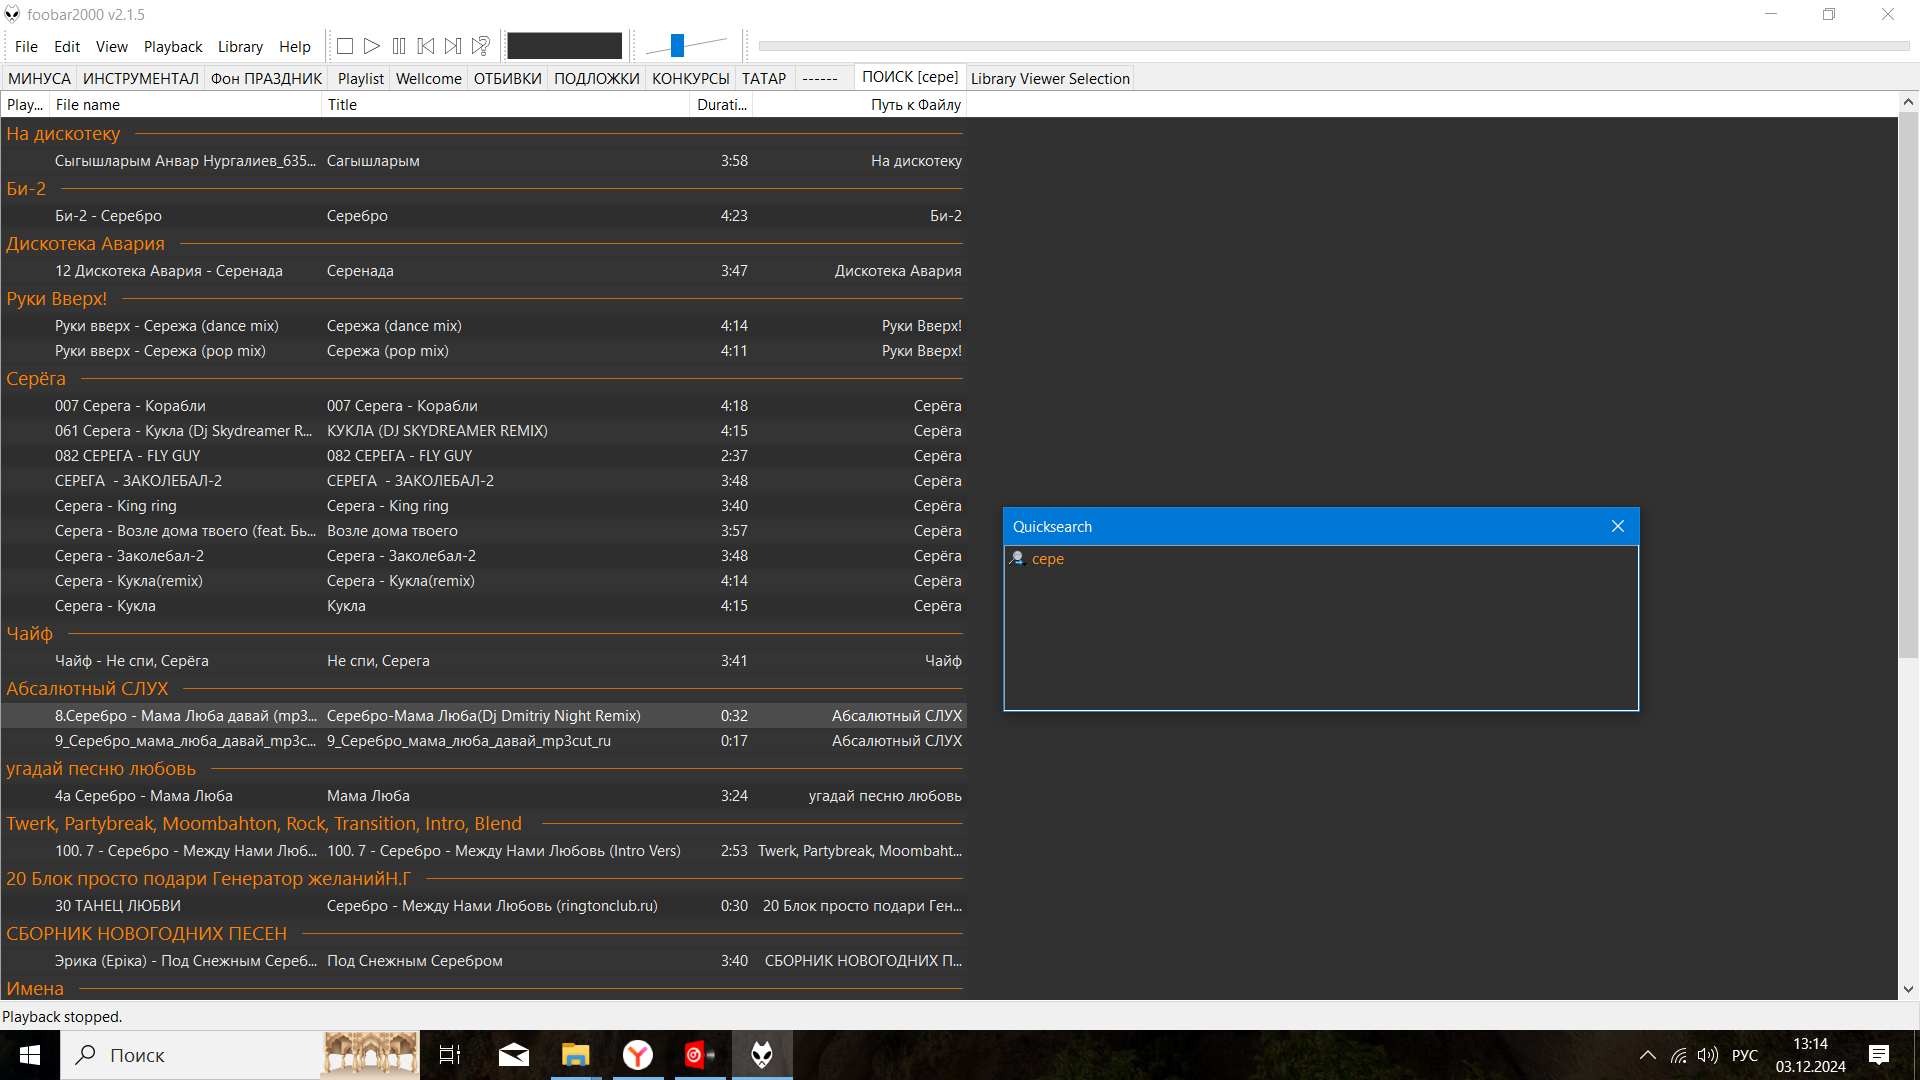
Task: Click the File name column header
Action: [x=185, y=105]
